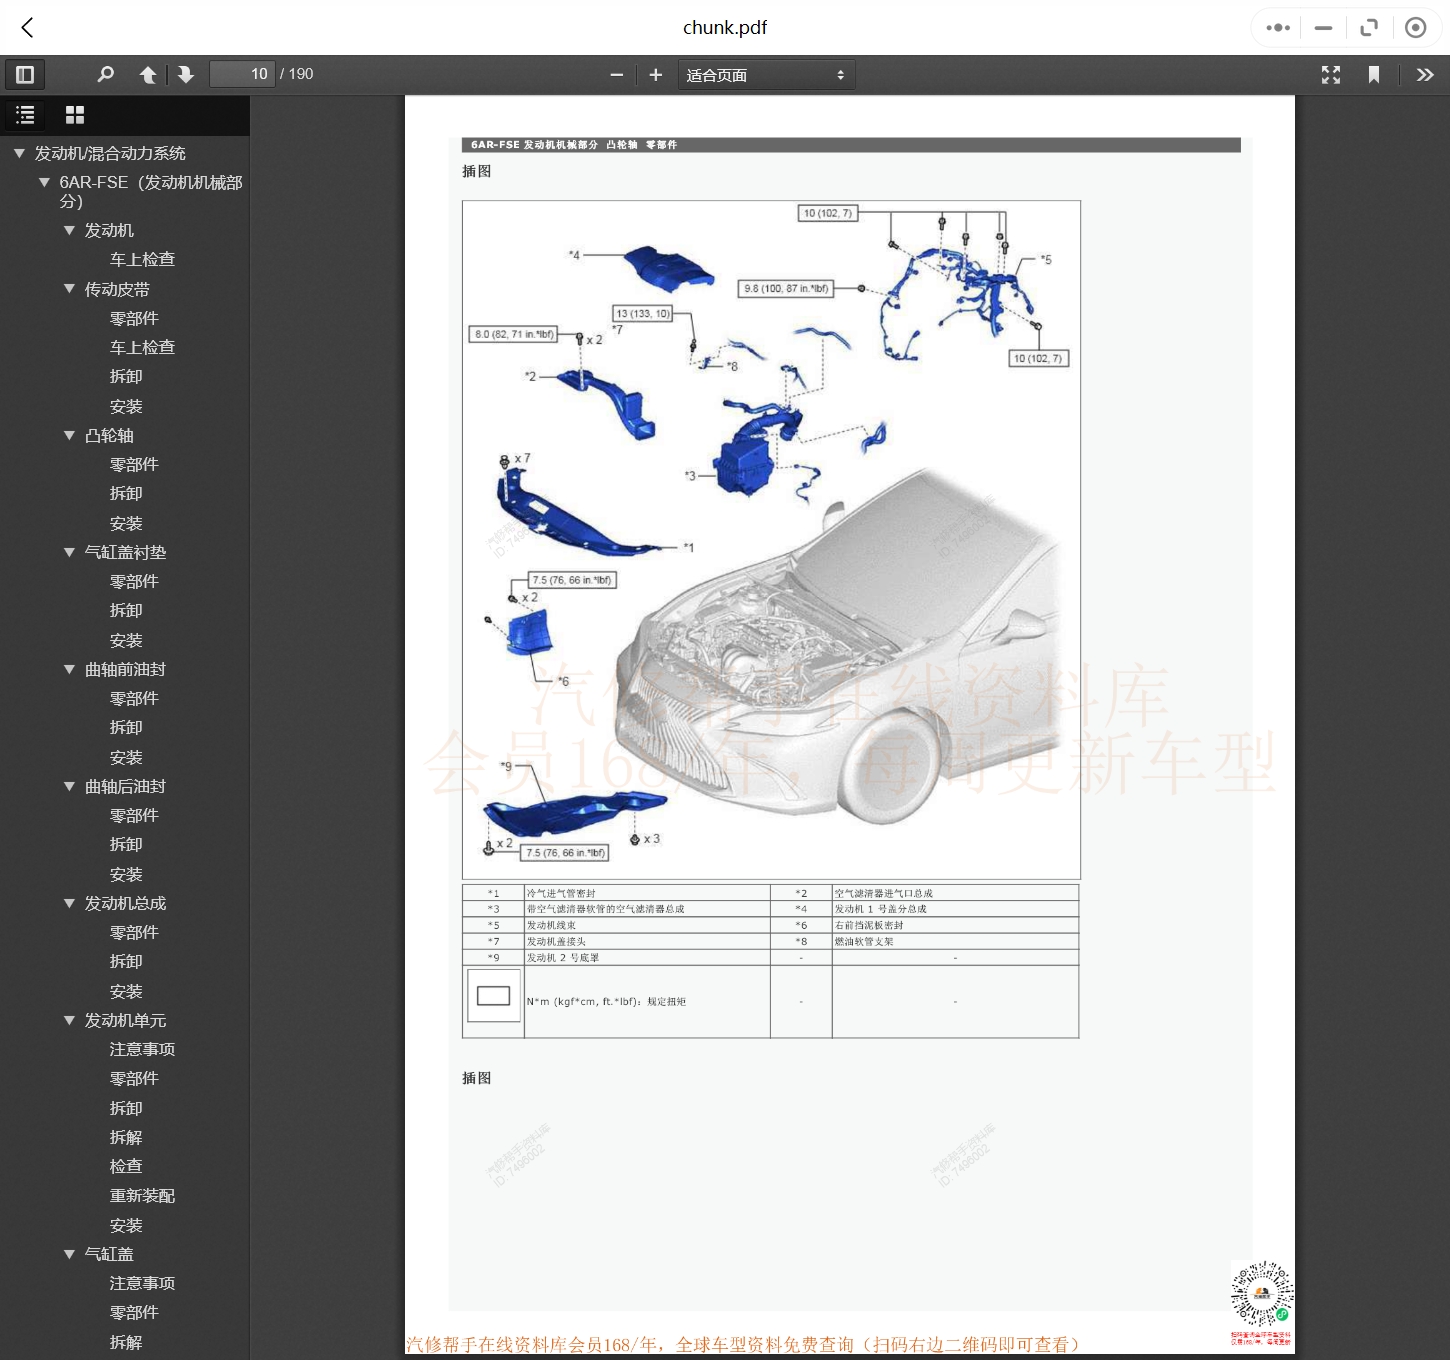
Task: Open the more tools double-arrow menu
Action: tap(1425, 75)
